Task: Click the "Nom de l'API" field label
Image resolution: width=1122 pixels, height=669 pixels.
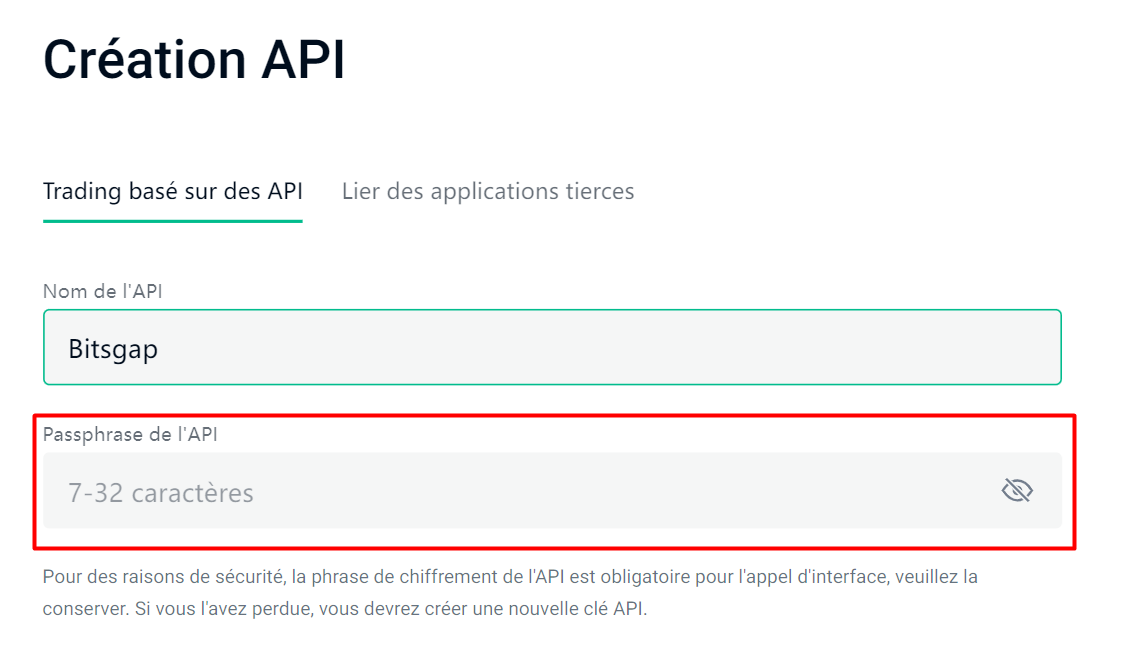Action: [103, 291]
